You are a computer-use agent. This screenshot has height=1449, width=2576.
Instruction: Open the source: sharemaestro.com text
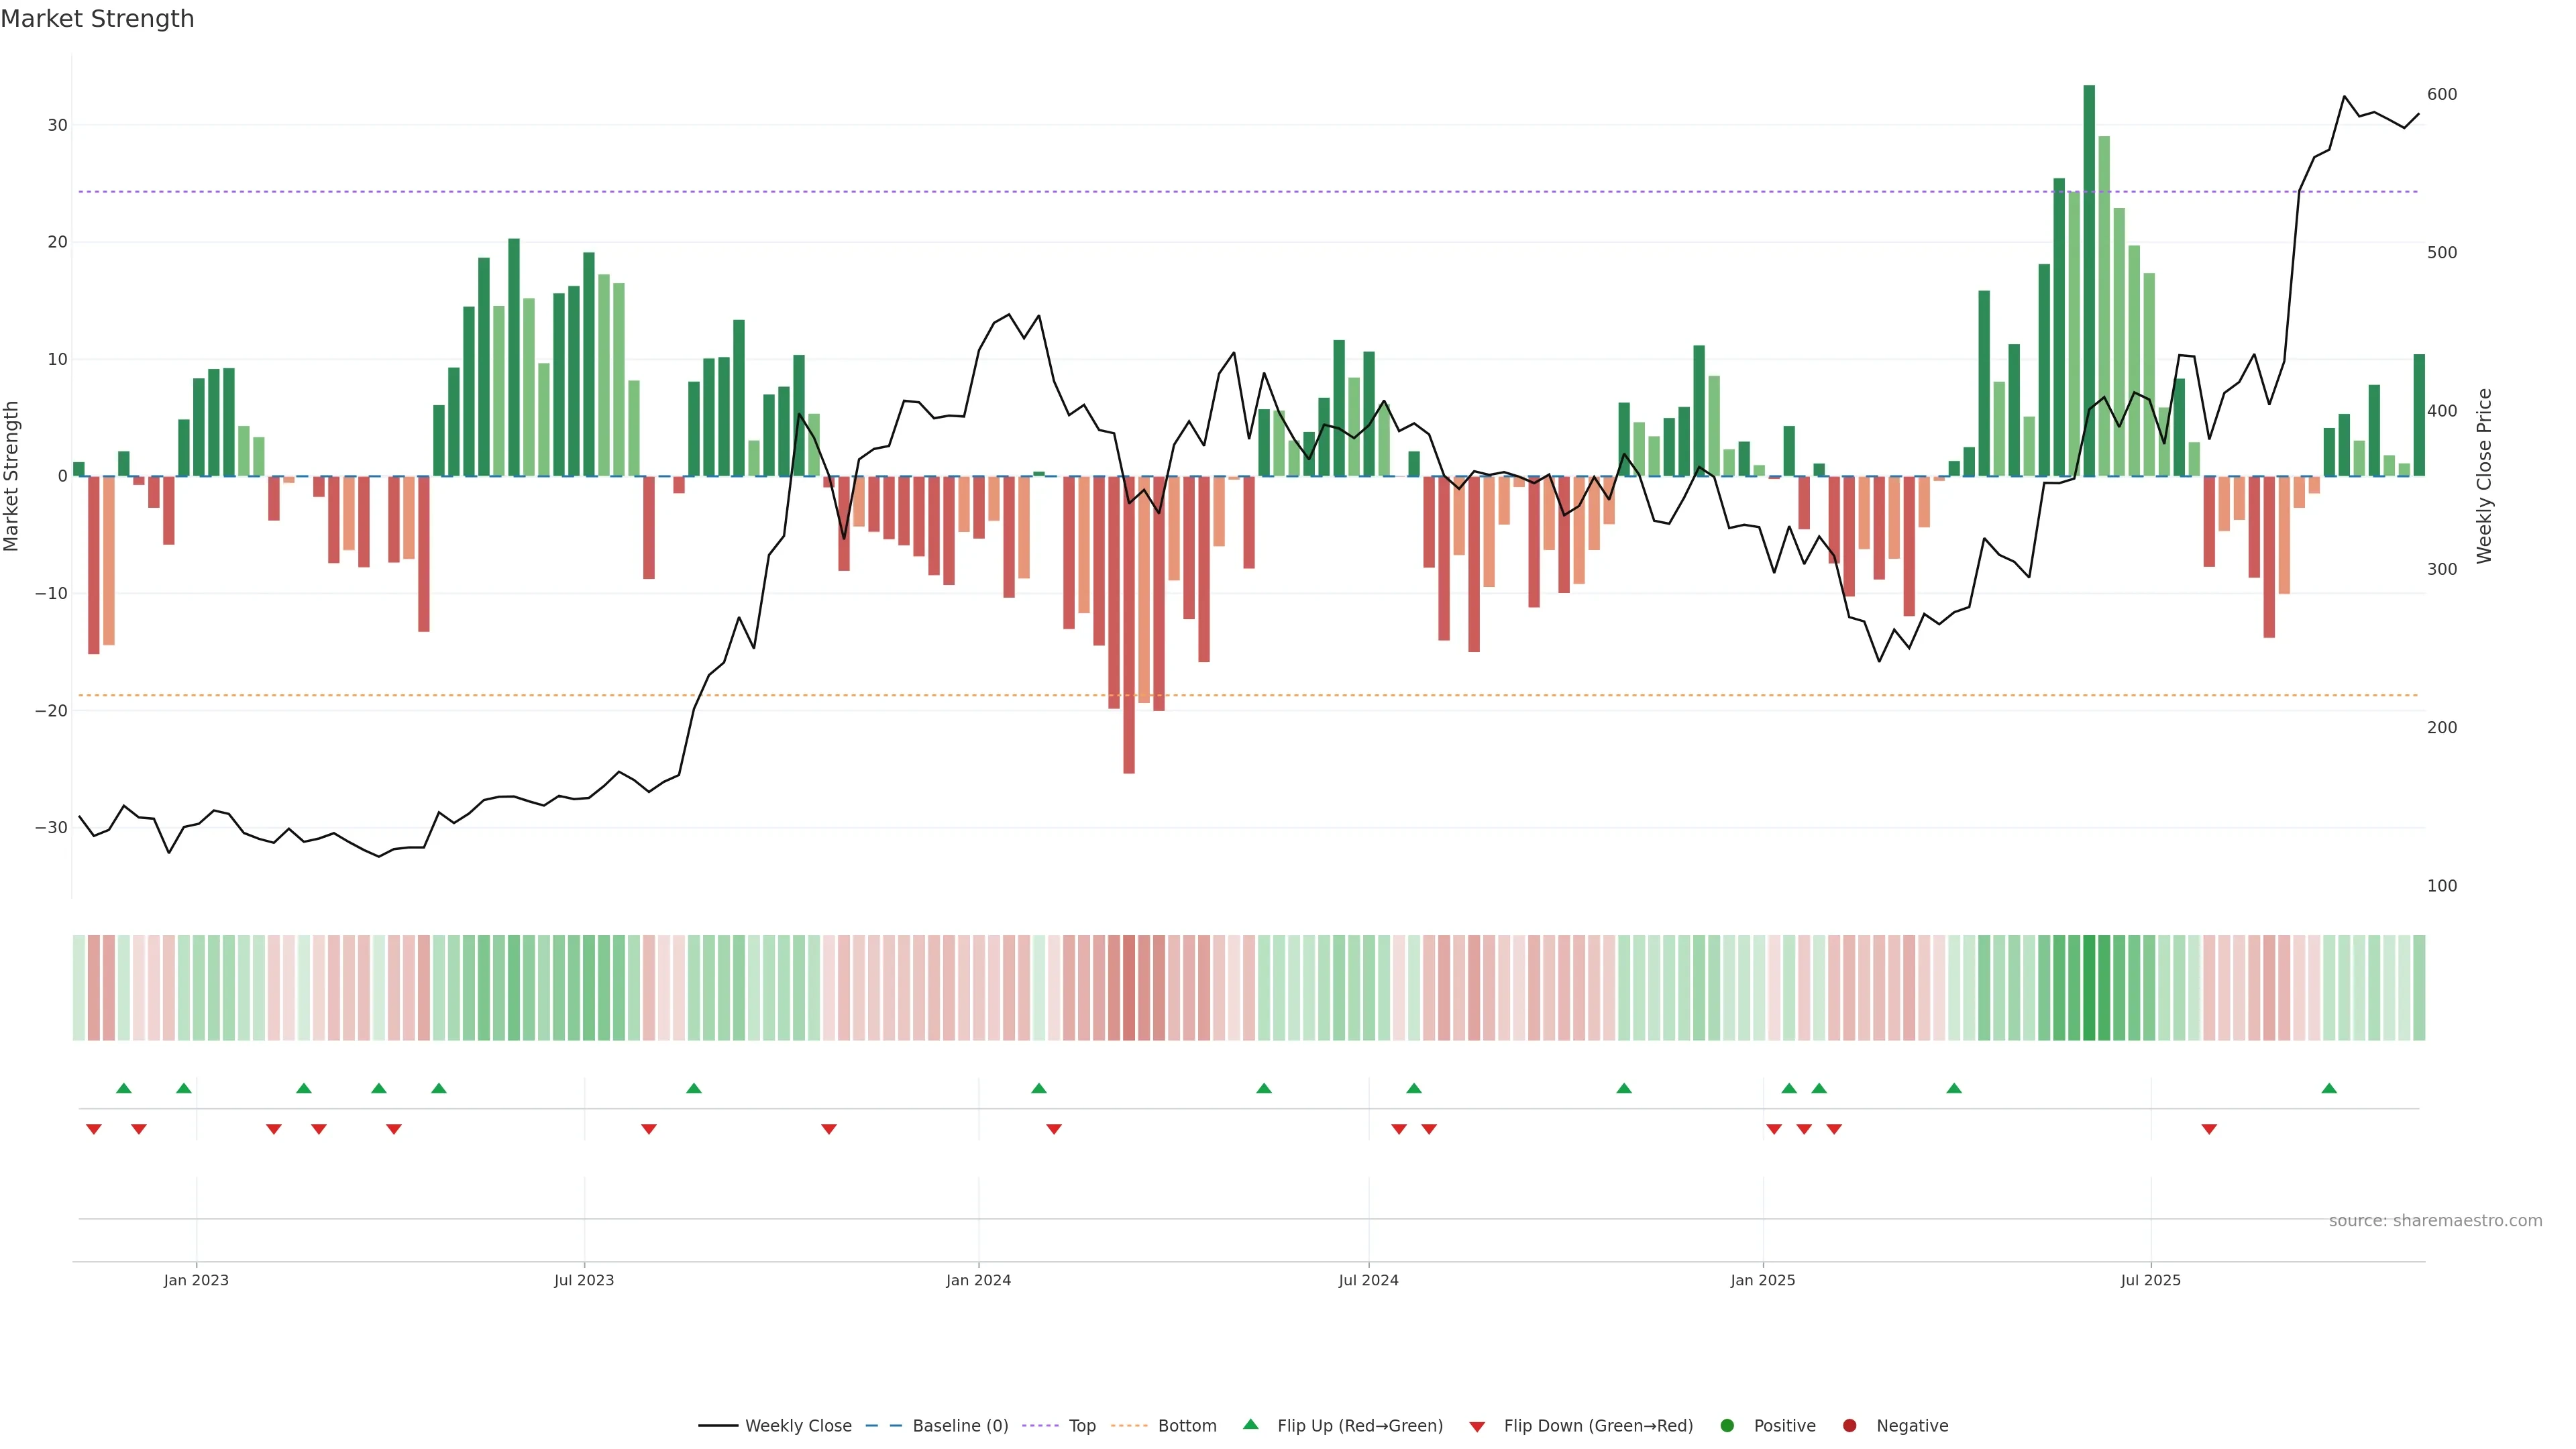coord(2435,1221)
